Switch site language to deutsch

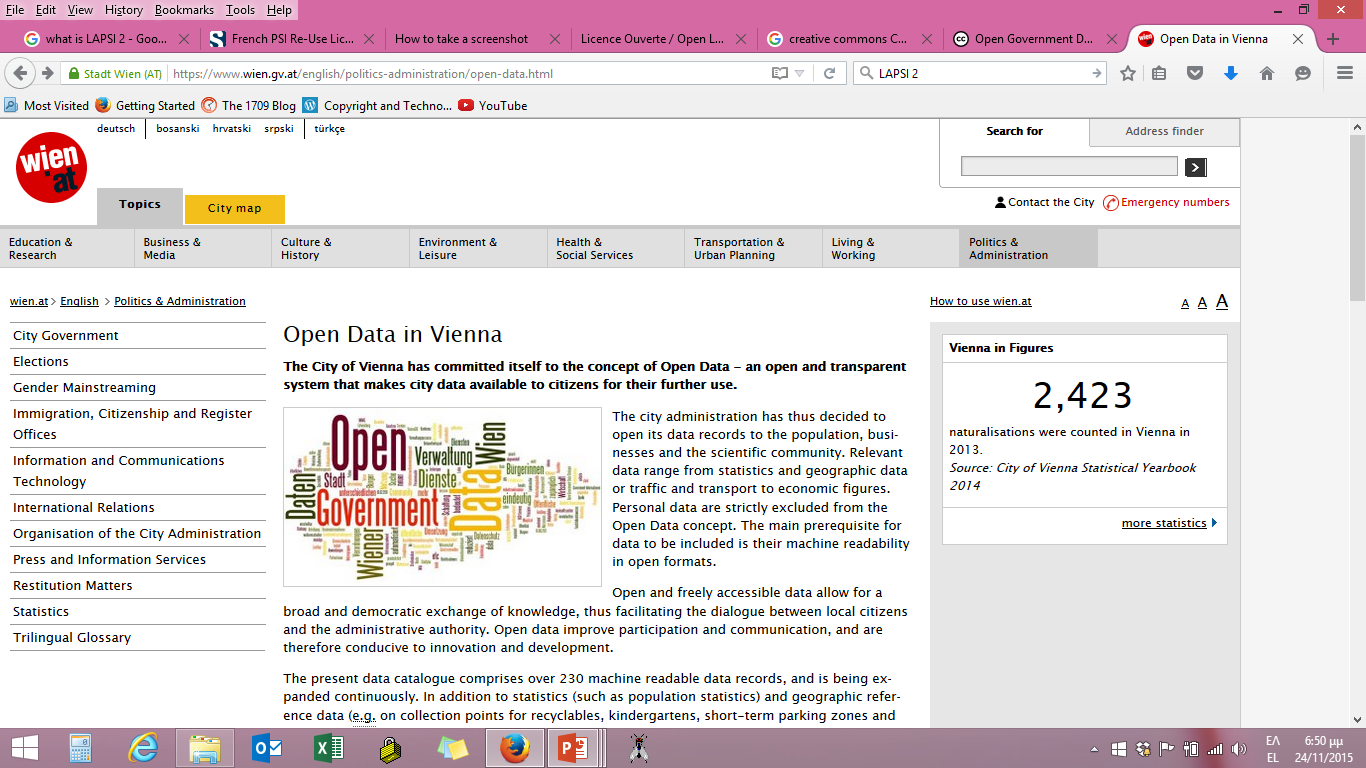click(x=116, y=129)
